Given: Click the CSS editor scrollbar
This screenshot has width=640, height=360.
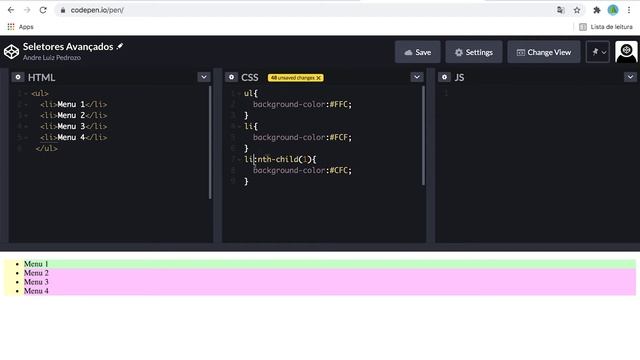Looking at the screenshot, I should (423, 136).
